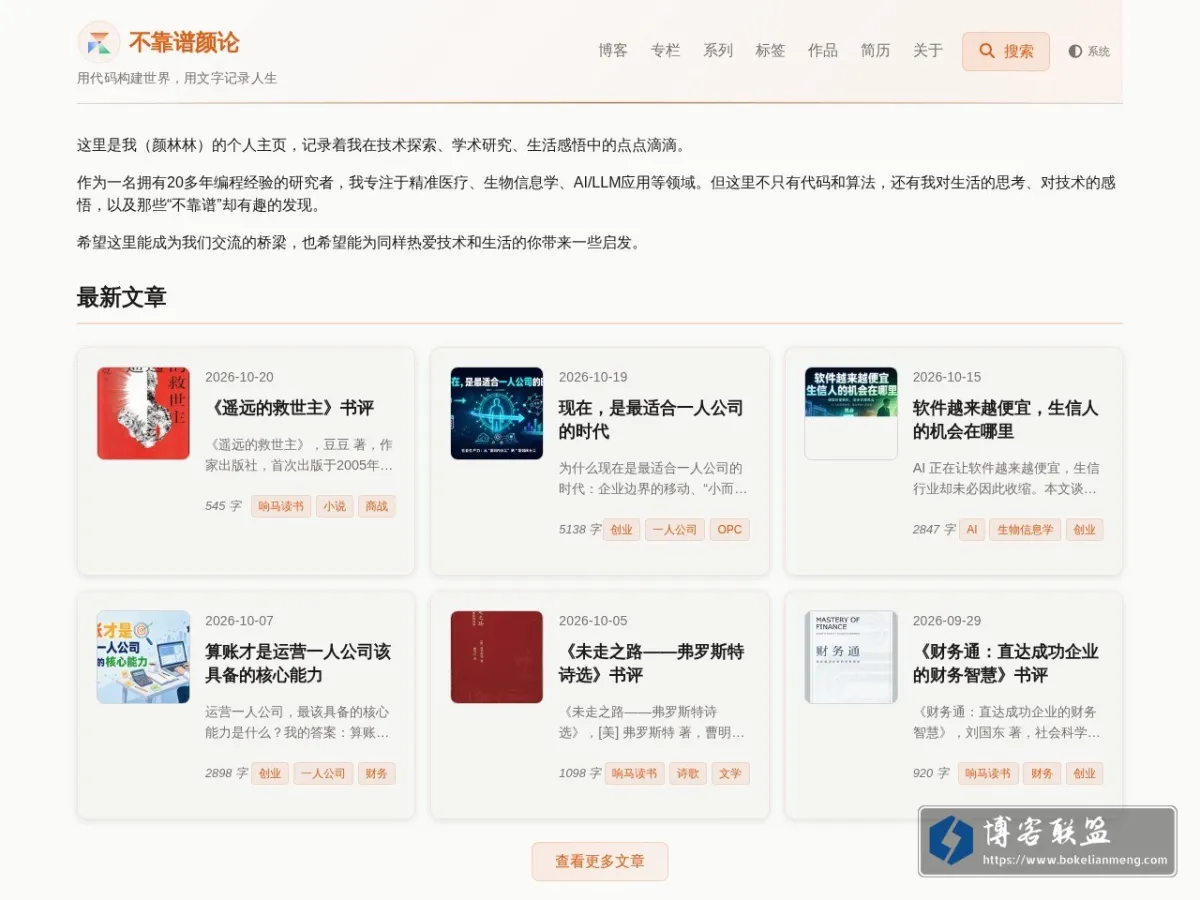Screen dimensions: 1200x900
Task: Select the 小说 tag
Action: coord(334,506)
